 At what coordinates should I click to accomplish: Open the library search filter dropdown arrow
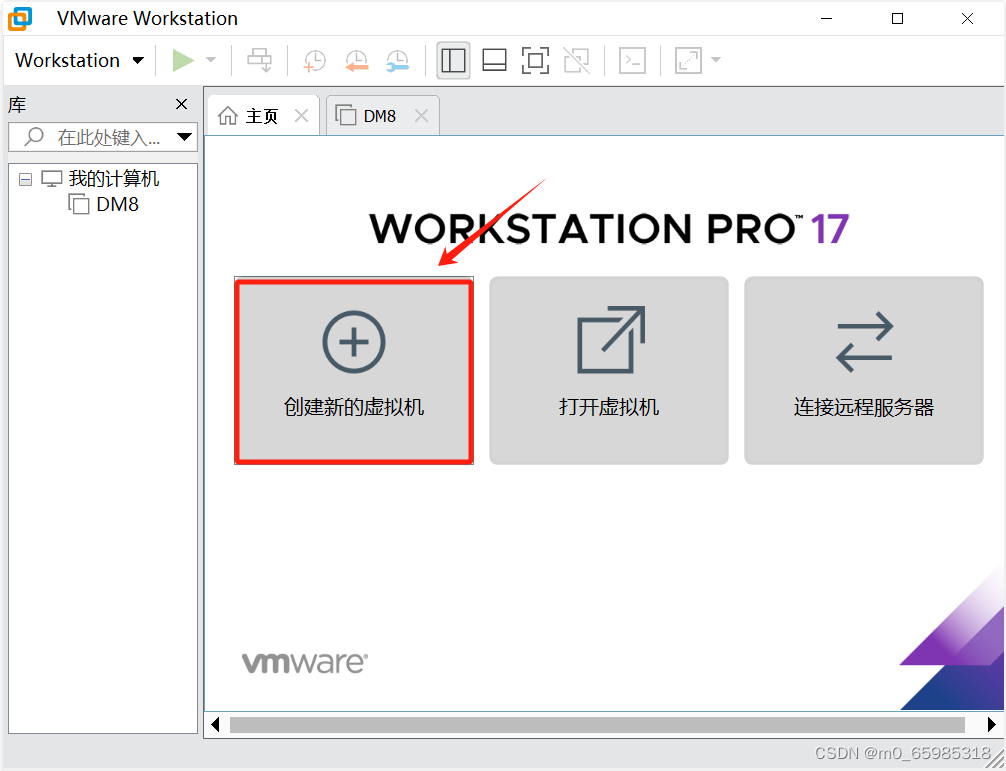(185, 137)
